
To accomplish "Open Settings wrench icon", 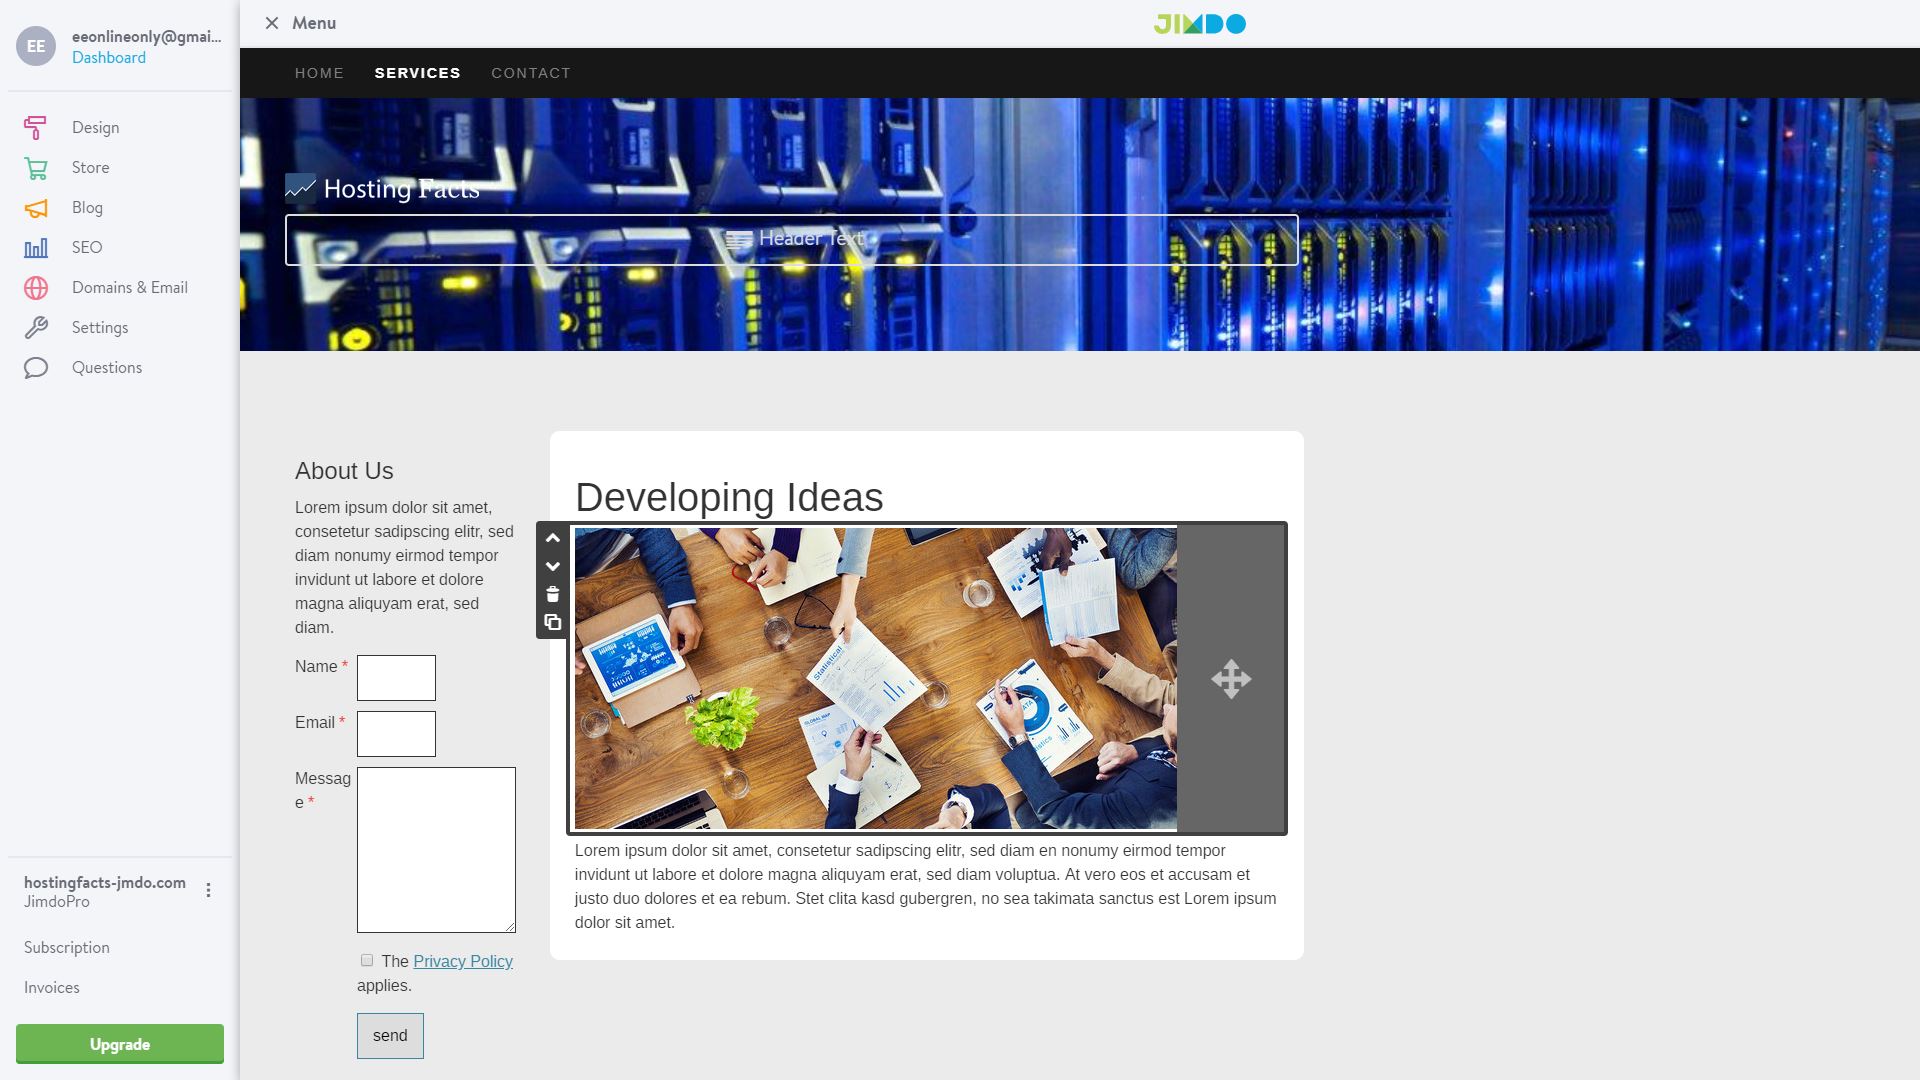I will click(x=35, y=328).
